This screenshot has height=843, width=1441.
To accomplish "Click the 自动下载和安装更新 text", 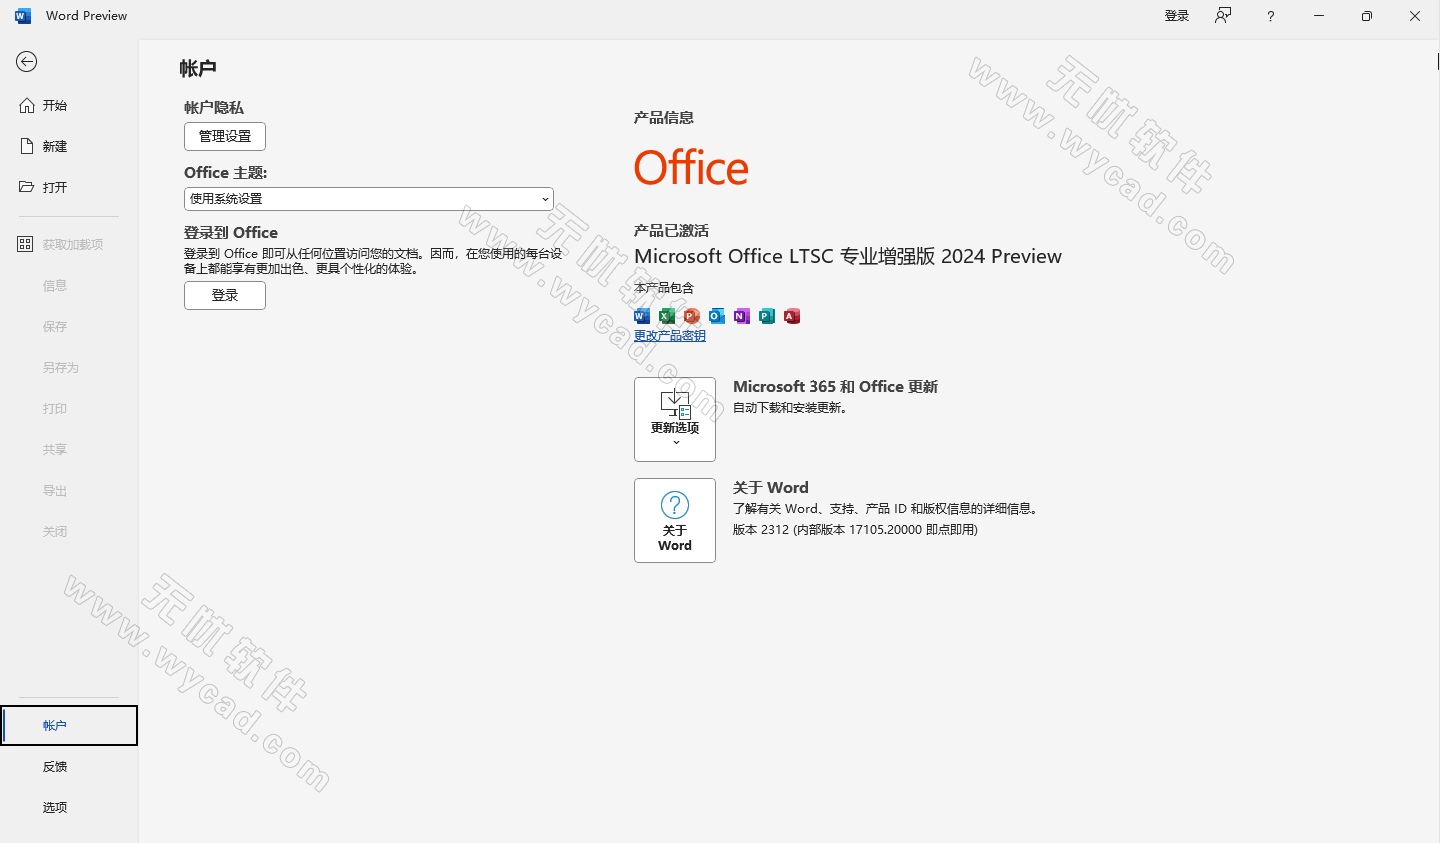I will point(791,408).
